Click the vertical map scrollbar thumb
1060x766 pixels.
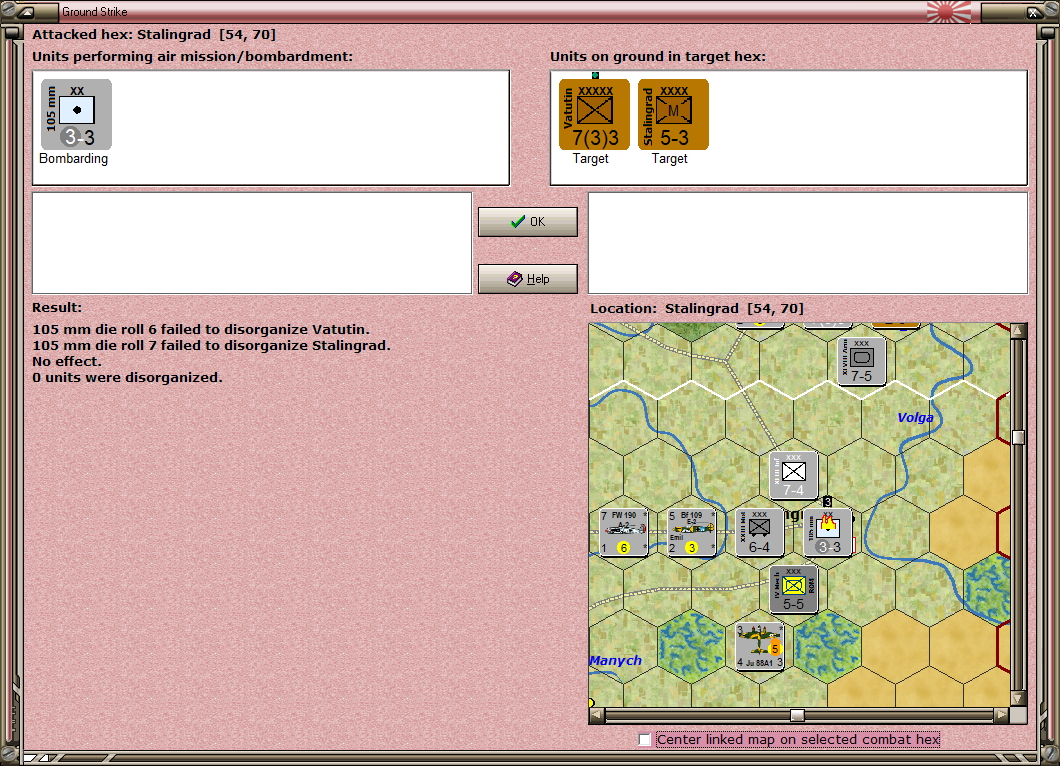click(x=1019, y=437)
